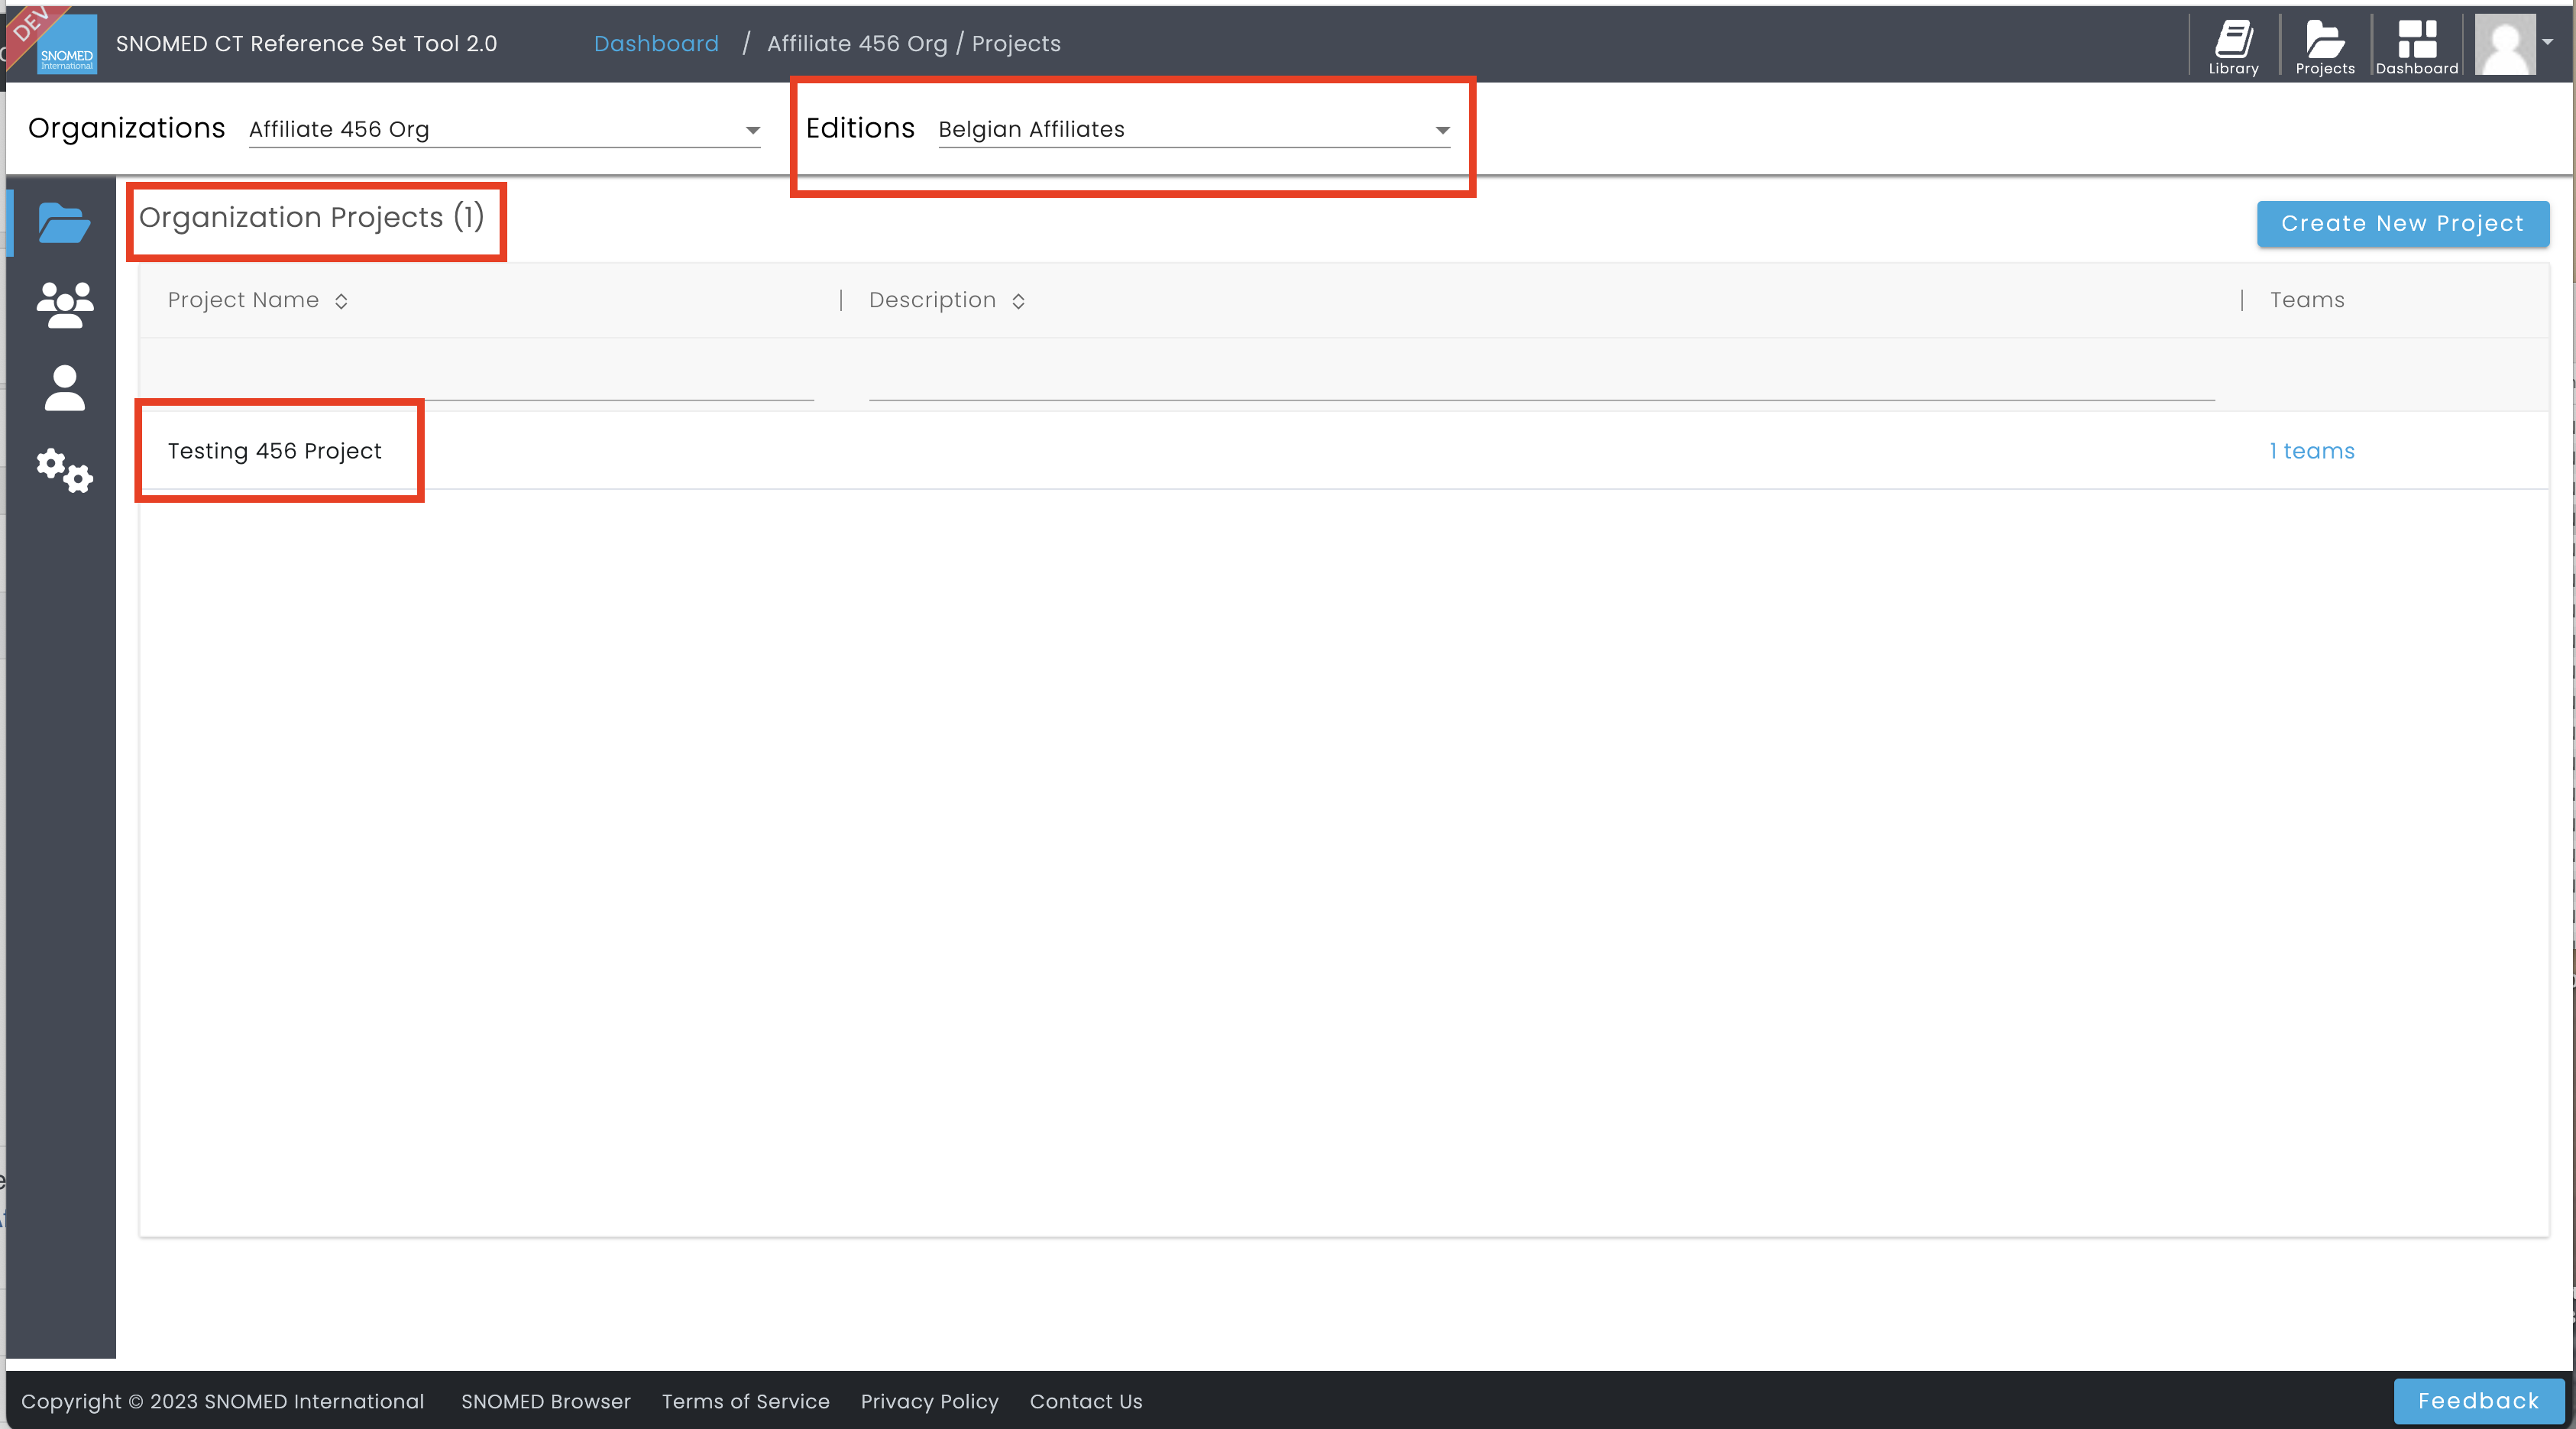2576x1429 pixels.
Task: Sort by Description arrows
Action: (x=1018, y=301)
